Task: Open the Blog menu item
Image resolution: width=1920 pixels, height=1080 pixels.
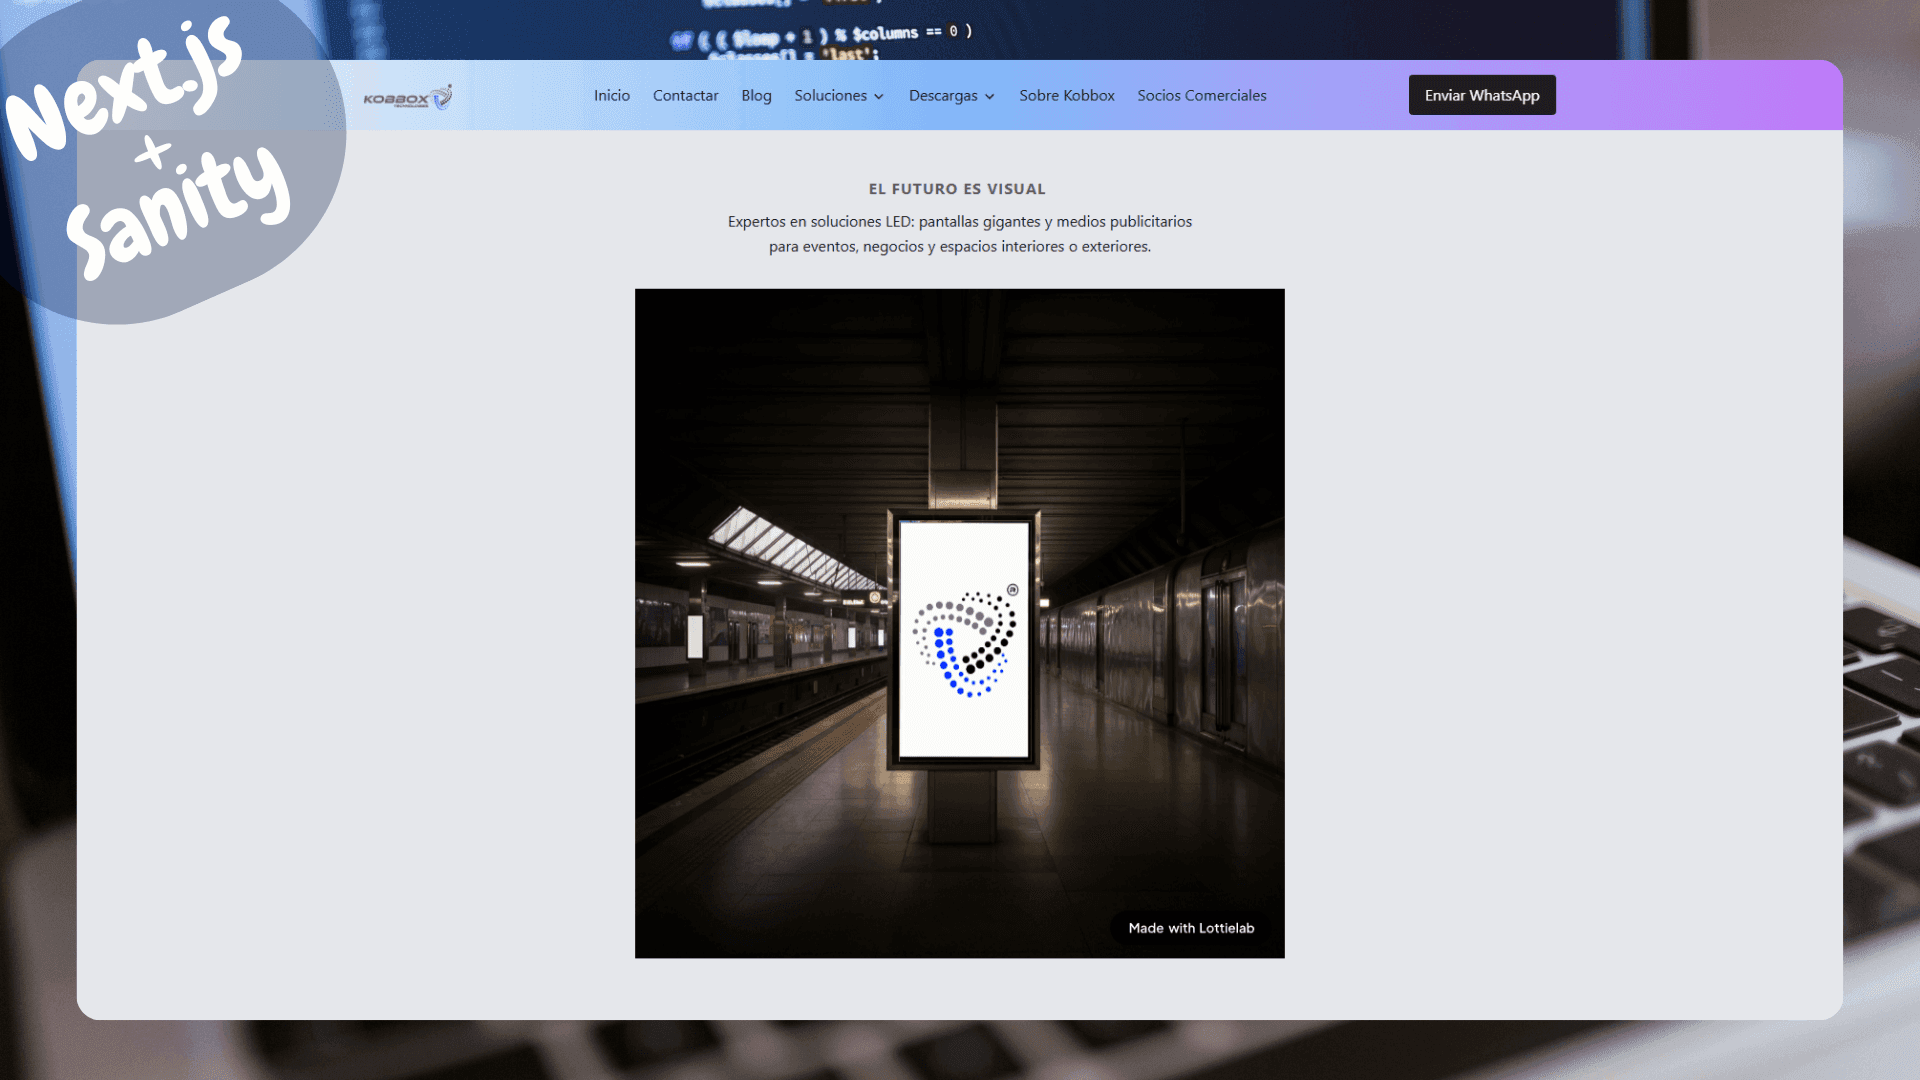Action: pyautogui.click(x=756, y=95)
